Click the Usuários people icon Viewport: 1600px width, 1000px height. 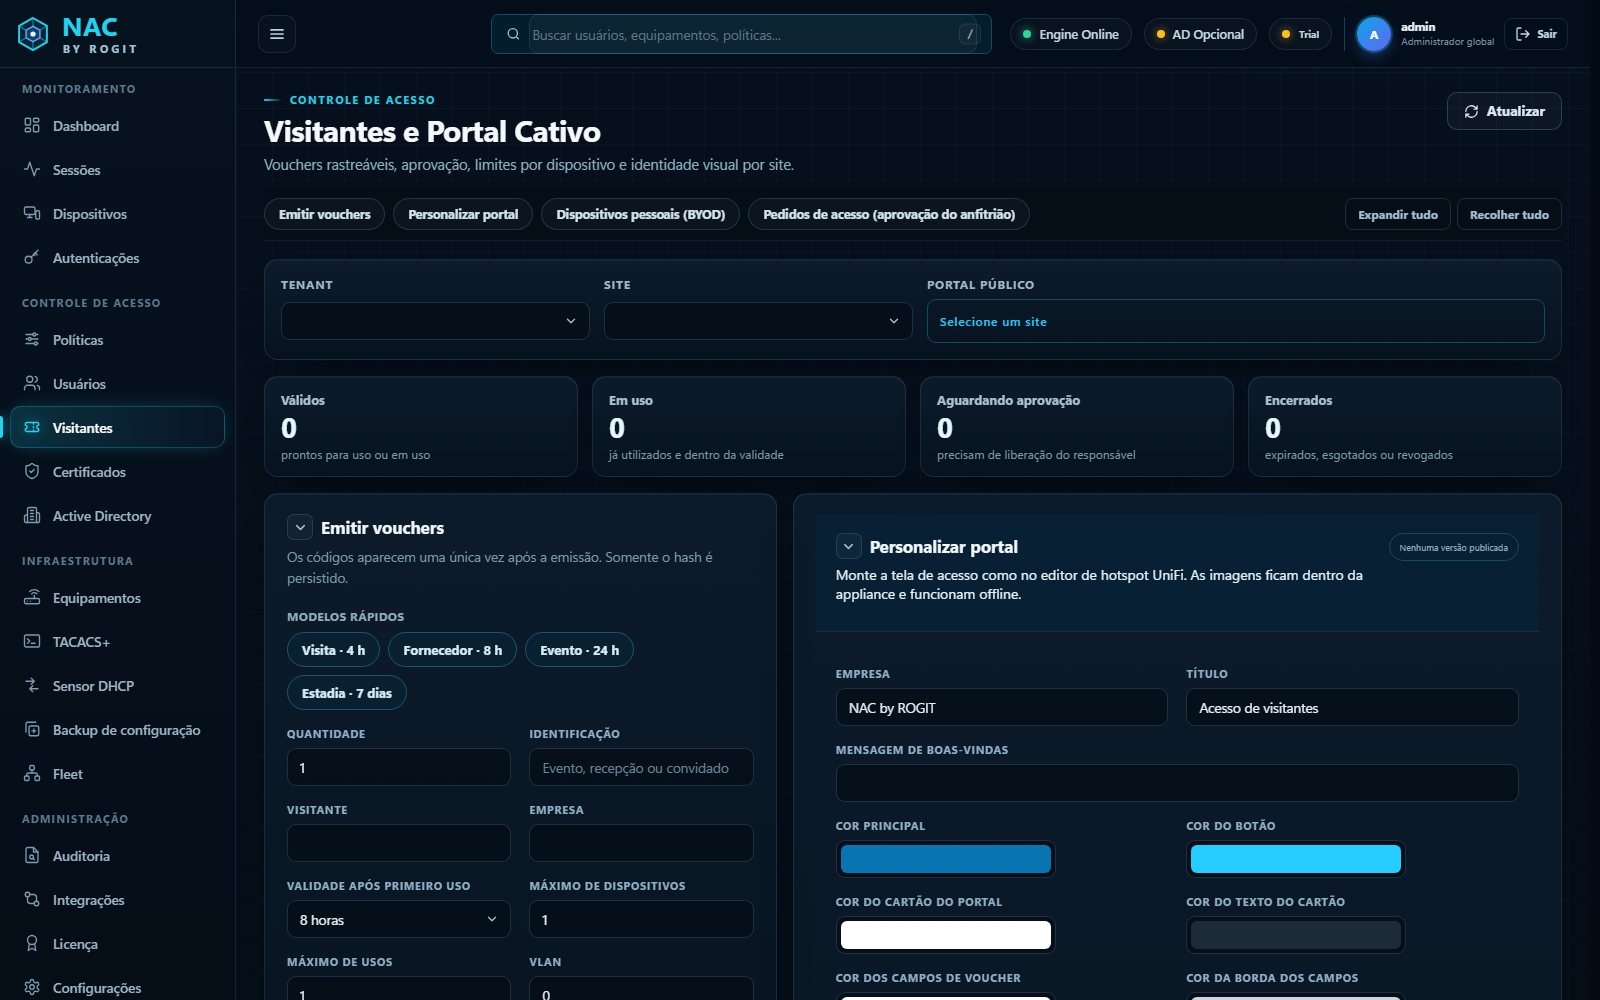[x=32, y=384]
